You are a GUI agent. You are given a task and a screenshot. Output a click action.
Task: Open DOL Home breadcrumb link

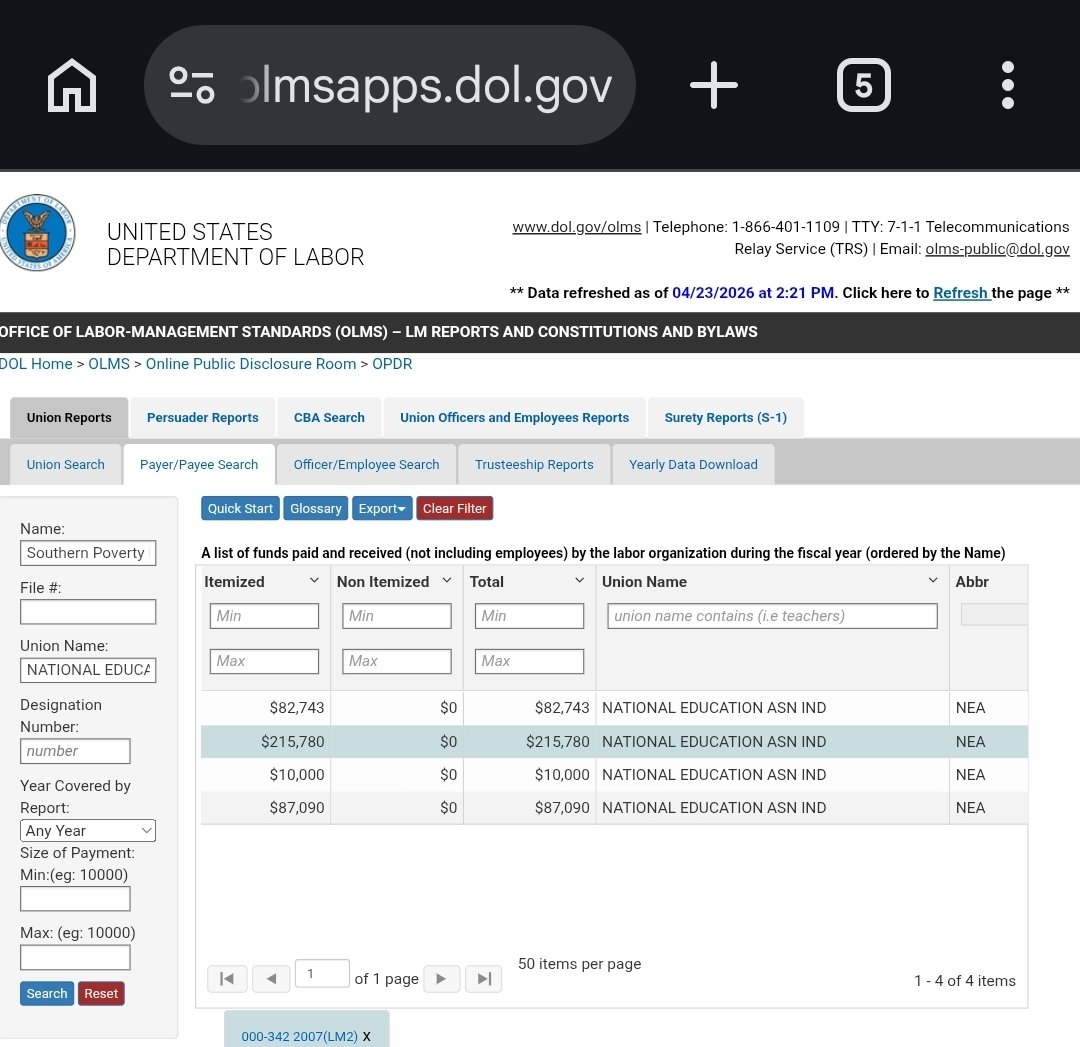36,364
